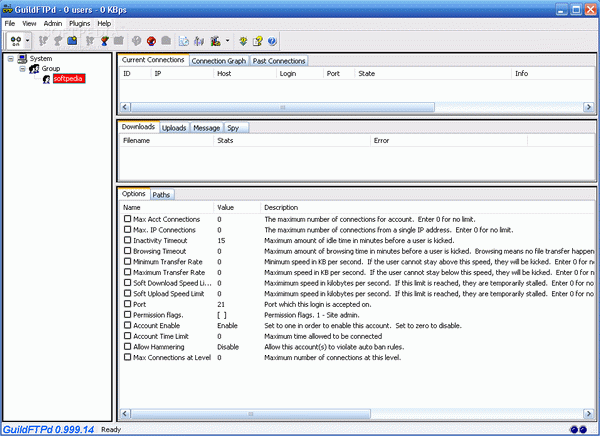Switch to the Message tab

point(207,128)
